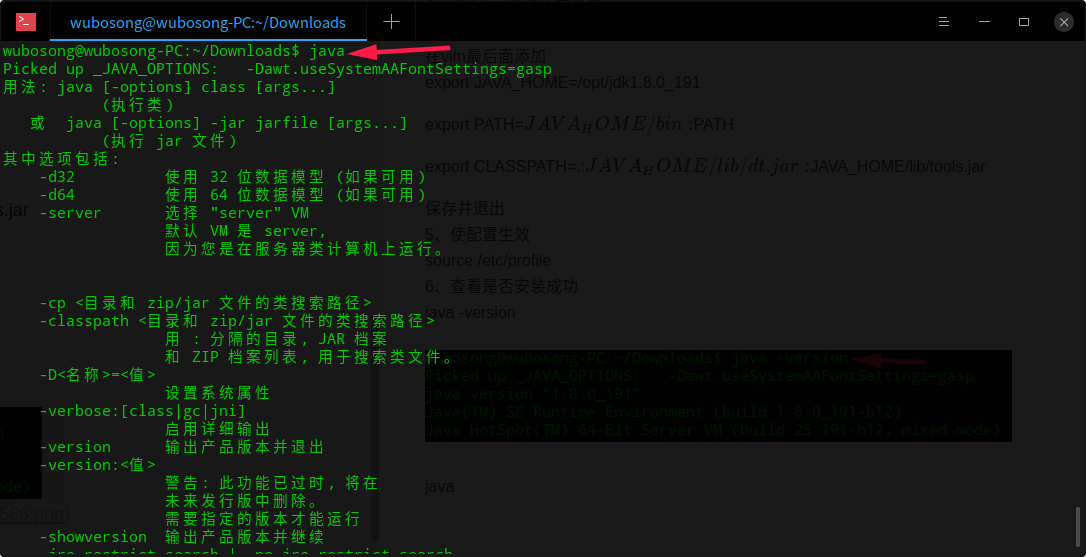This screenshot has height=557, width=1086.
Task: Click the '-version:<值>' option
Action: point(98,466)
